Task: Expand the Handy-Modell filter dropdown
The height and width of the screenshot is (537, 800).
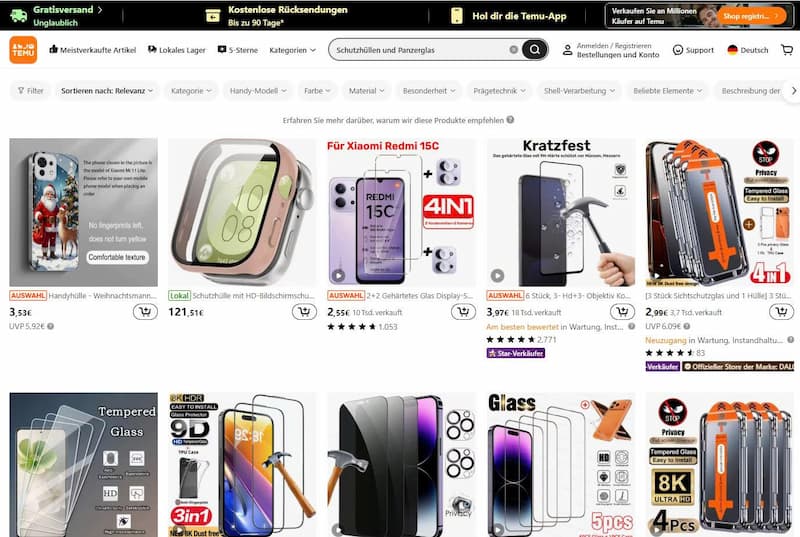Action: [258, 91]
